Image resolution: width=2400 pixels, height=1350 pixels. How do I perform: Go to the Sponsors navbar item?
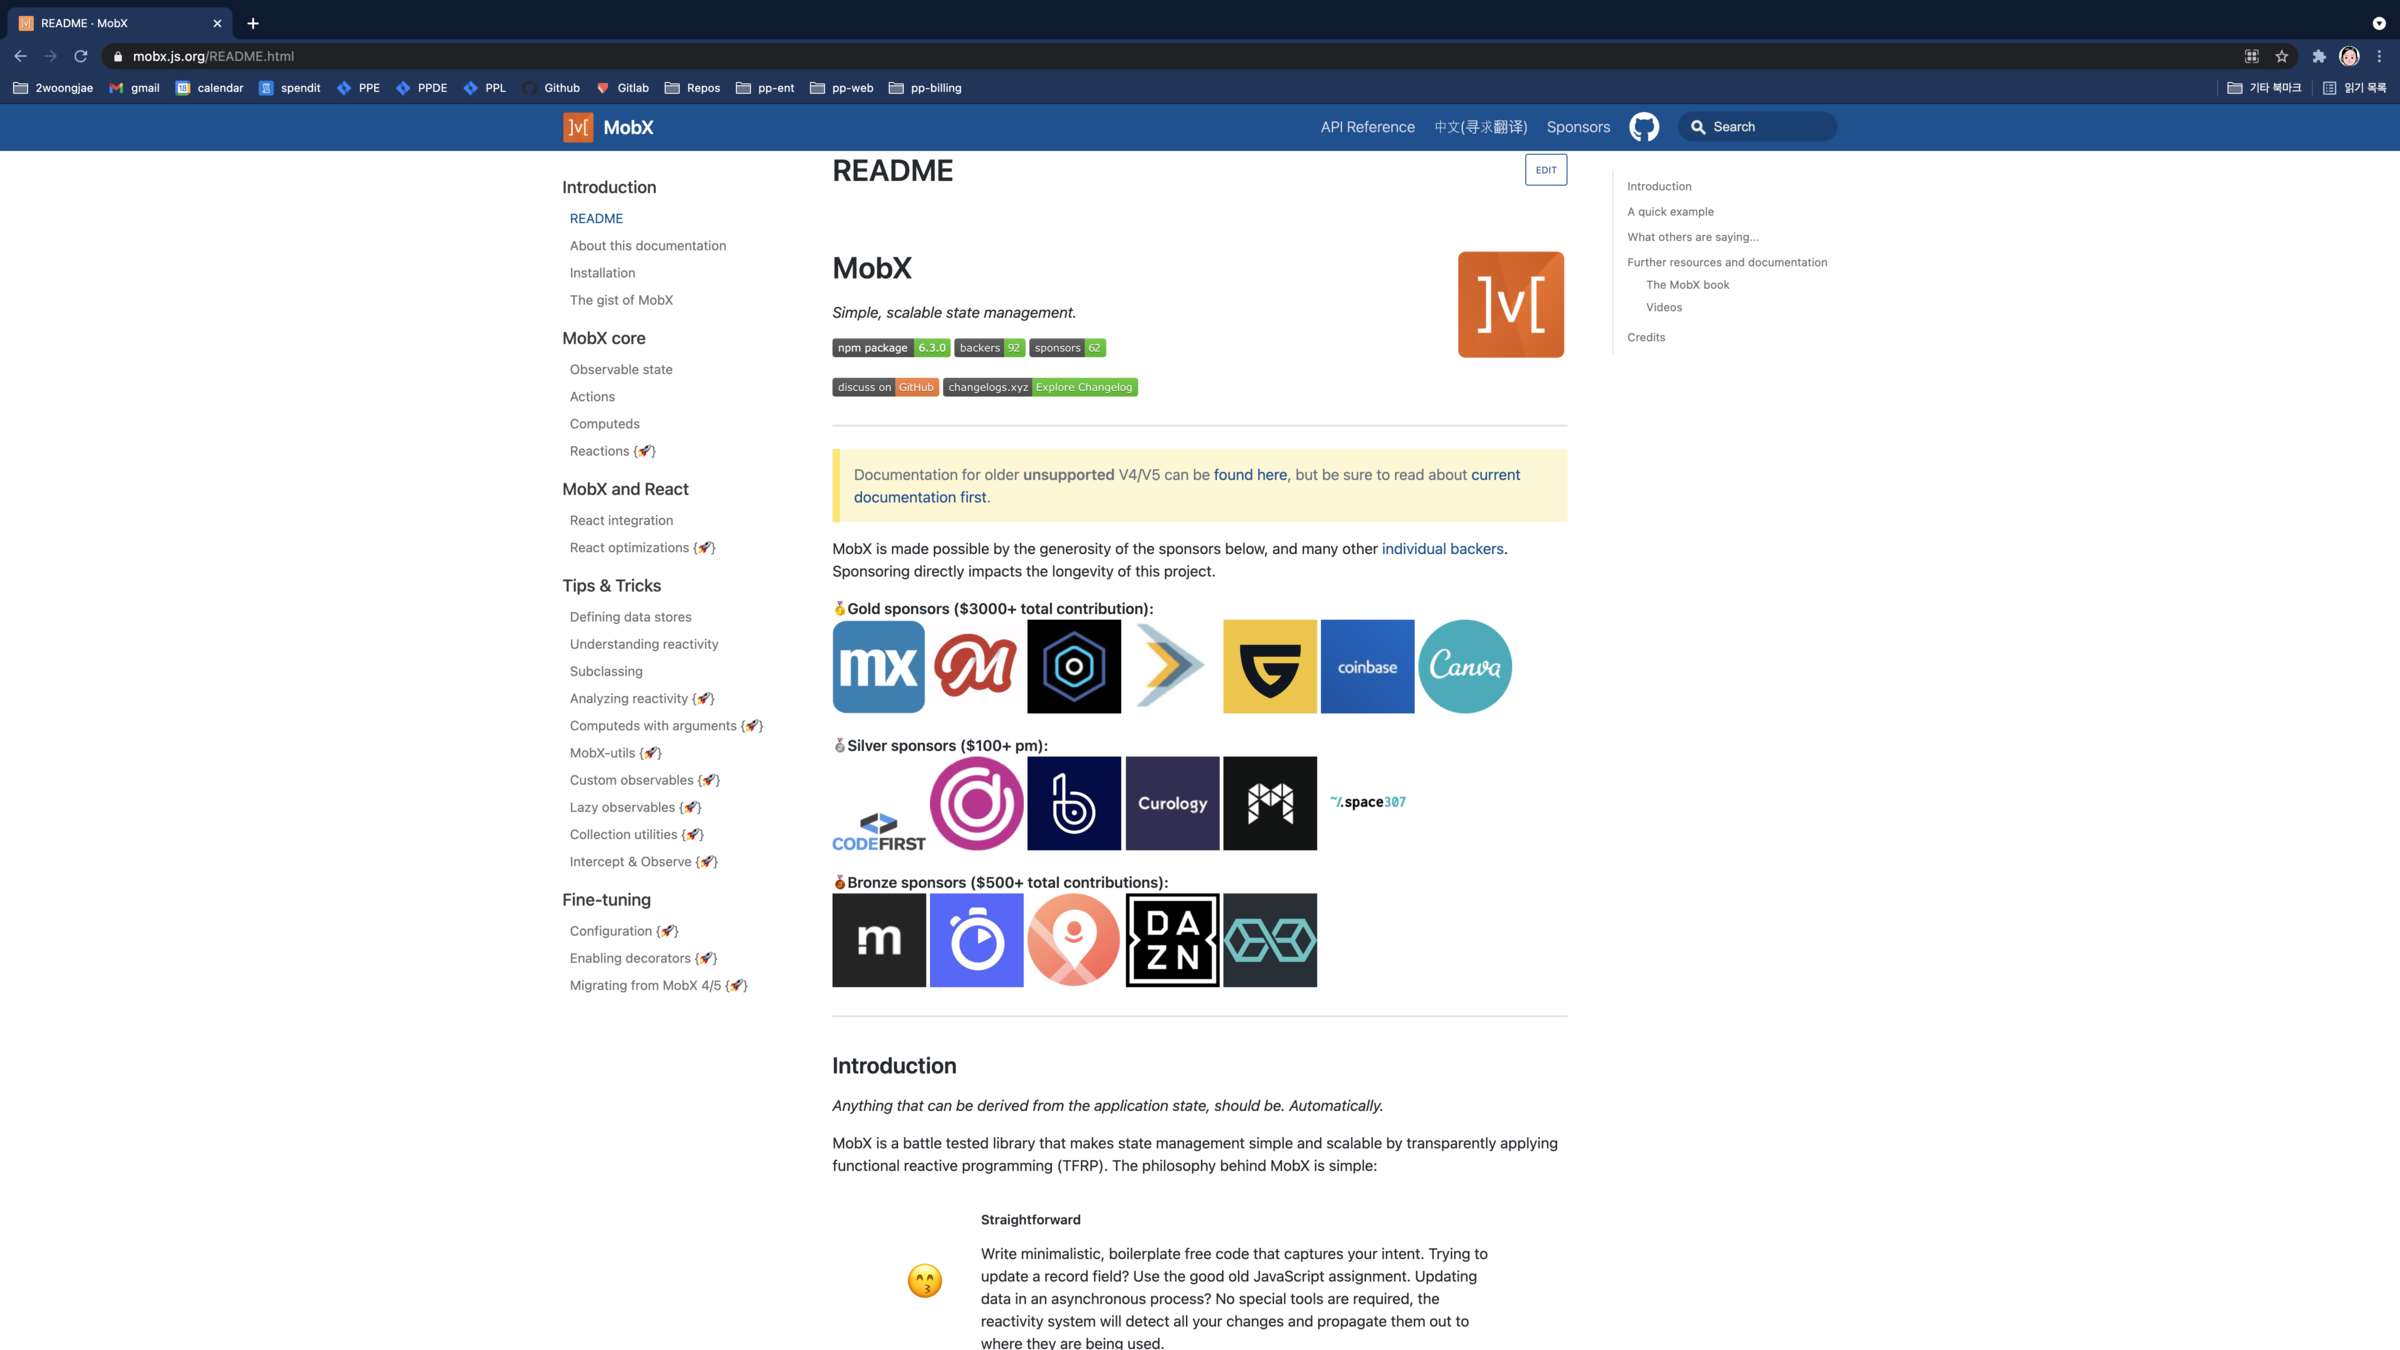pyautogui.click(x=1578, y=127)
